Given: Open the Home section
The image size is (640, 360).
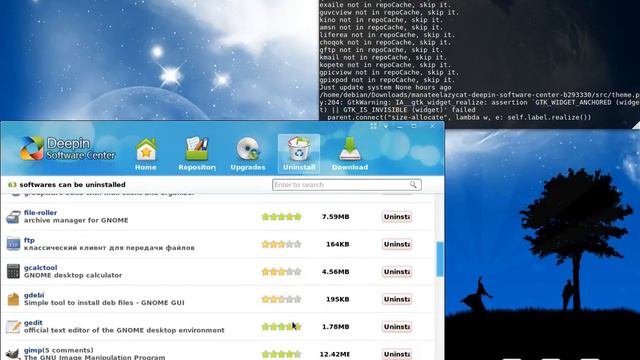Looking at the screenshot, I should tap(146, 154).
